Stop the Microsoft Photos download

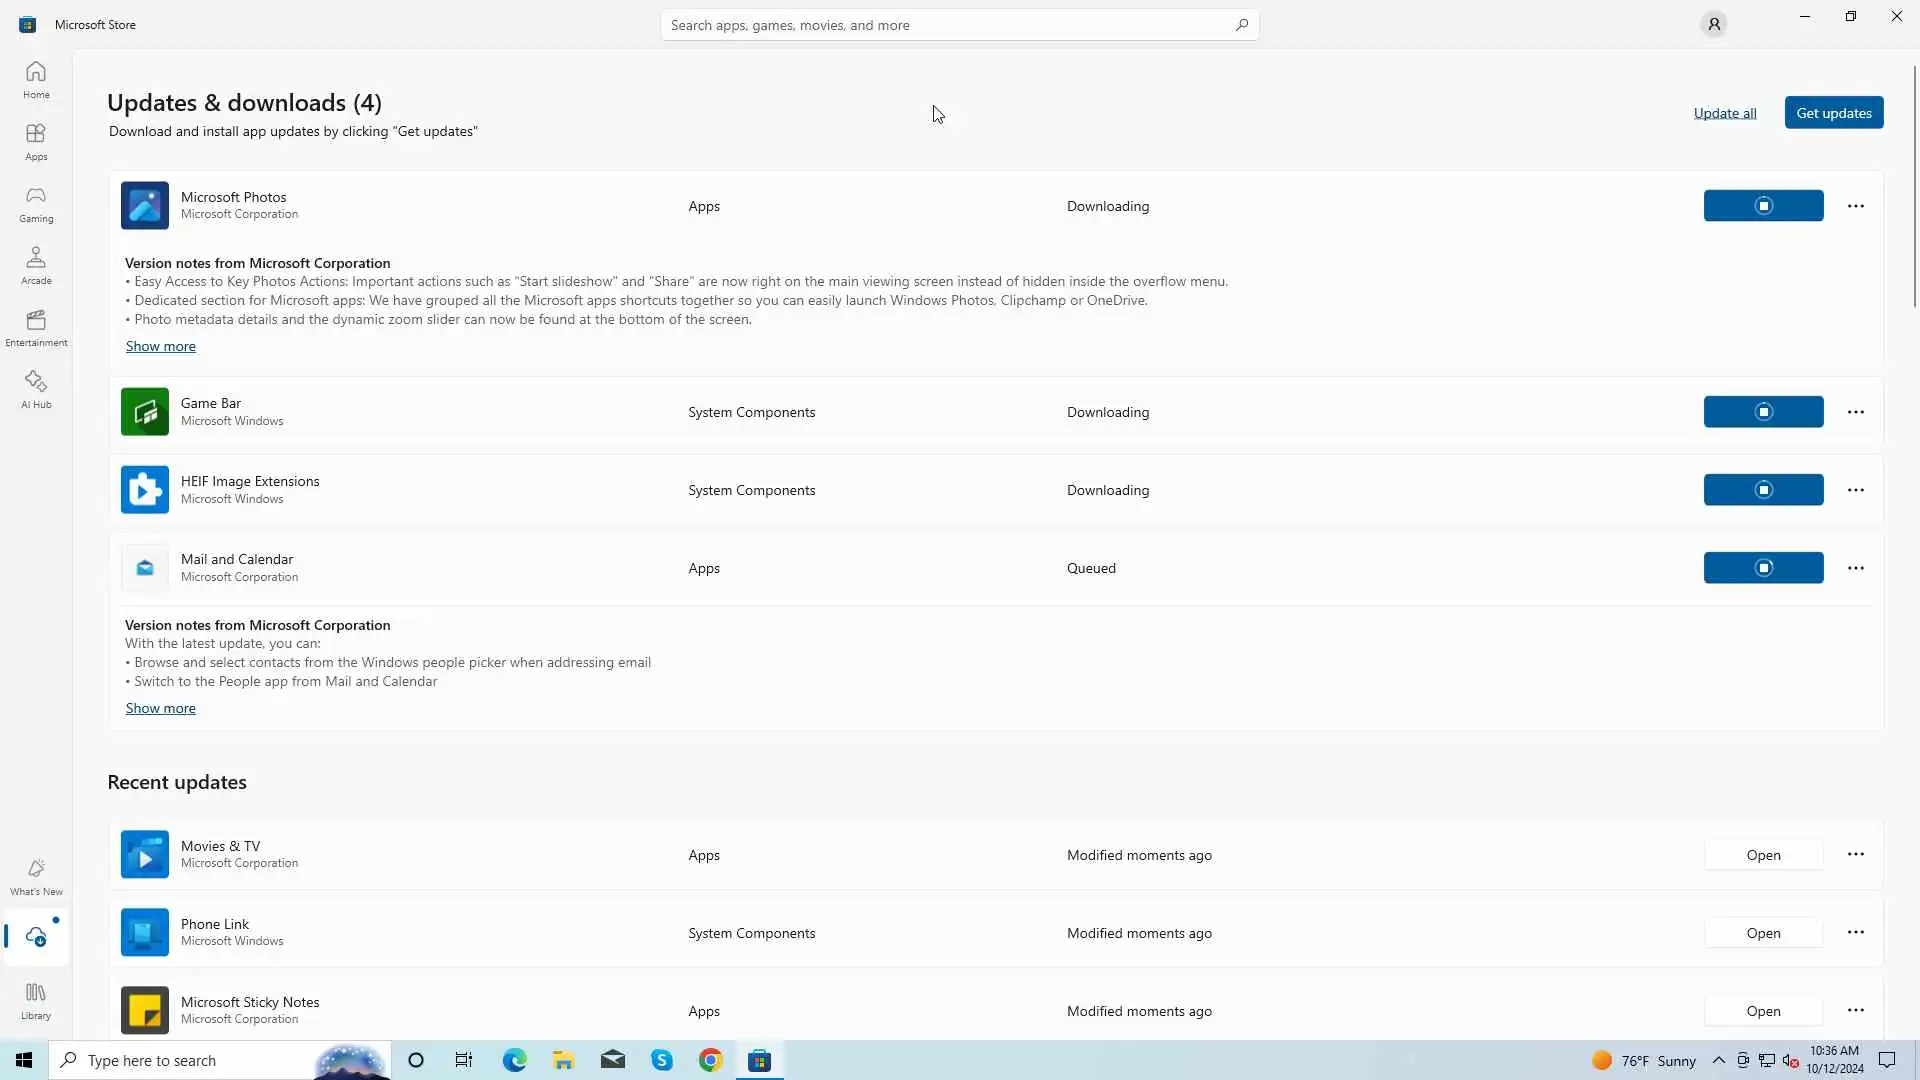coord(1763,206)
